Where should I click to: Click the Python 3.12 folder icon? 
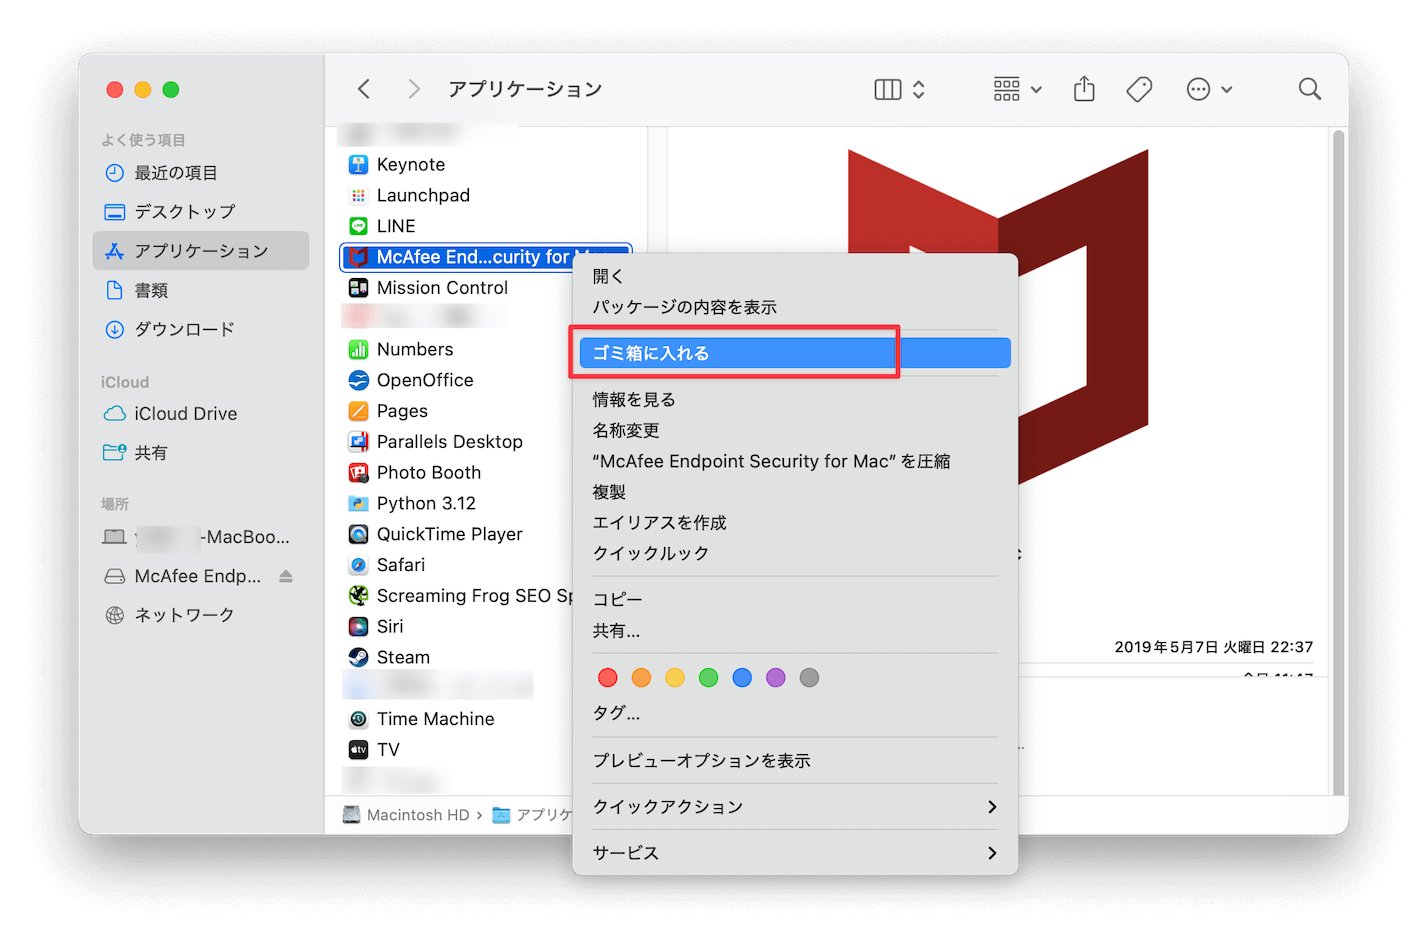click(x=358, y=503)
